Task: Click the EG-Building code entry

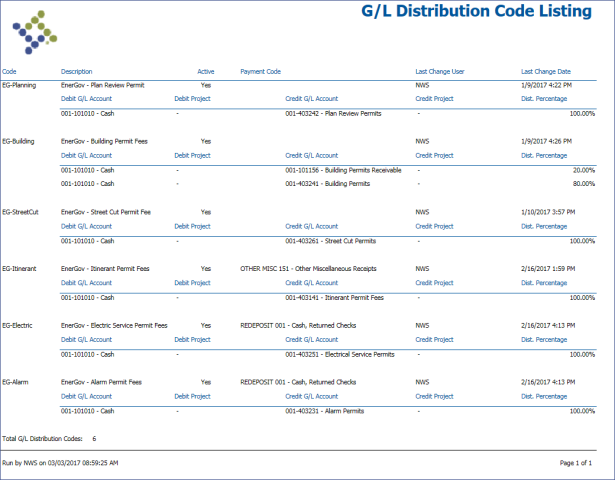Action: click(18, 141)
